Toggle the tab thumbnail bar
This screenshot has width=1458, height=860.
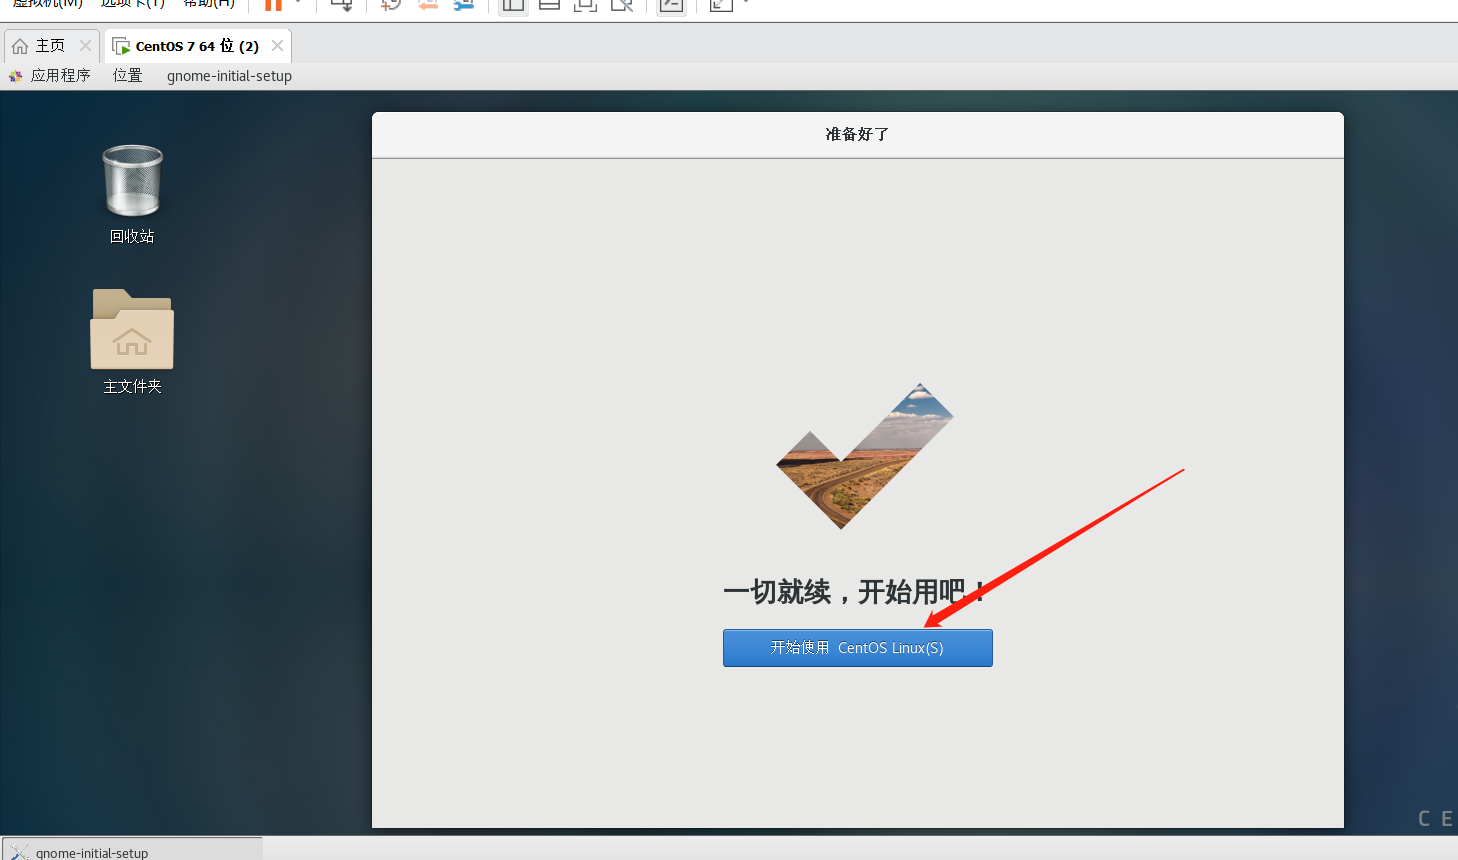(x=549, y=5)
